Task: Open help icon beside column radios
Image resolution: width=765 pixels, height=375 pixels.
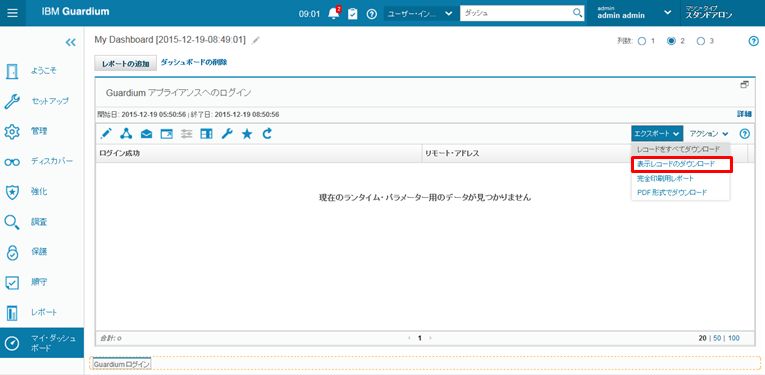Action: (x=753, y=41)
